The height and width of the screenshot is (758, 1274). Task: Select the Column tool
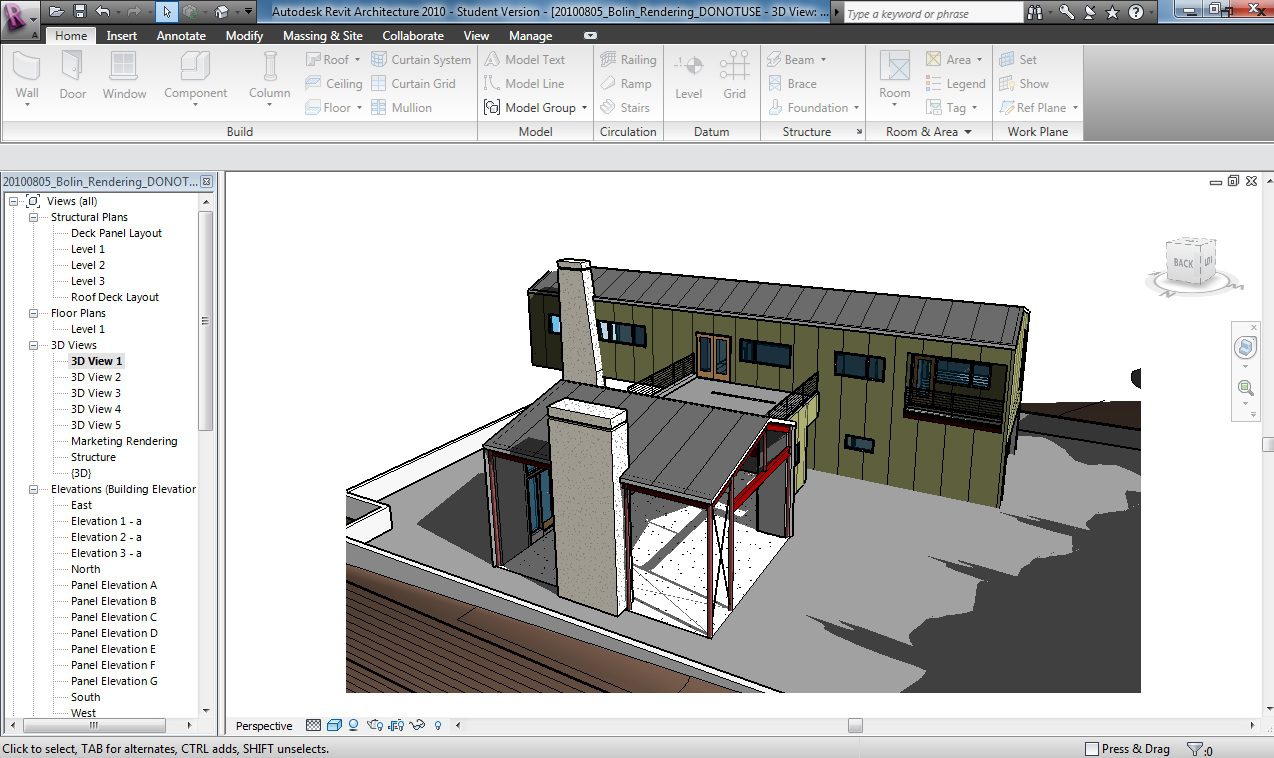point(270,77)
